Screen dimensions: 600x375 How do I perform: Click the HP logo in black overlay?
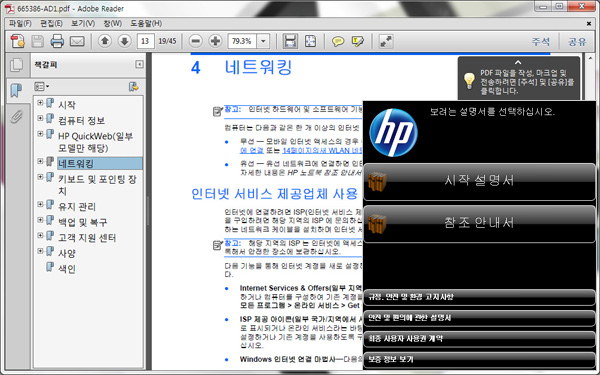[393, 133]
